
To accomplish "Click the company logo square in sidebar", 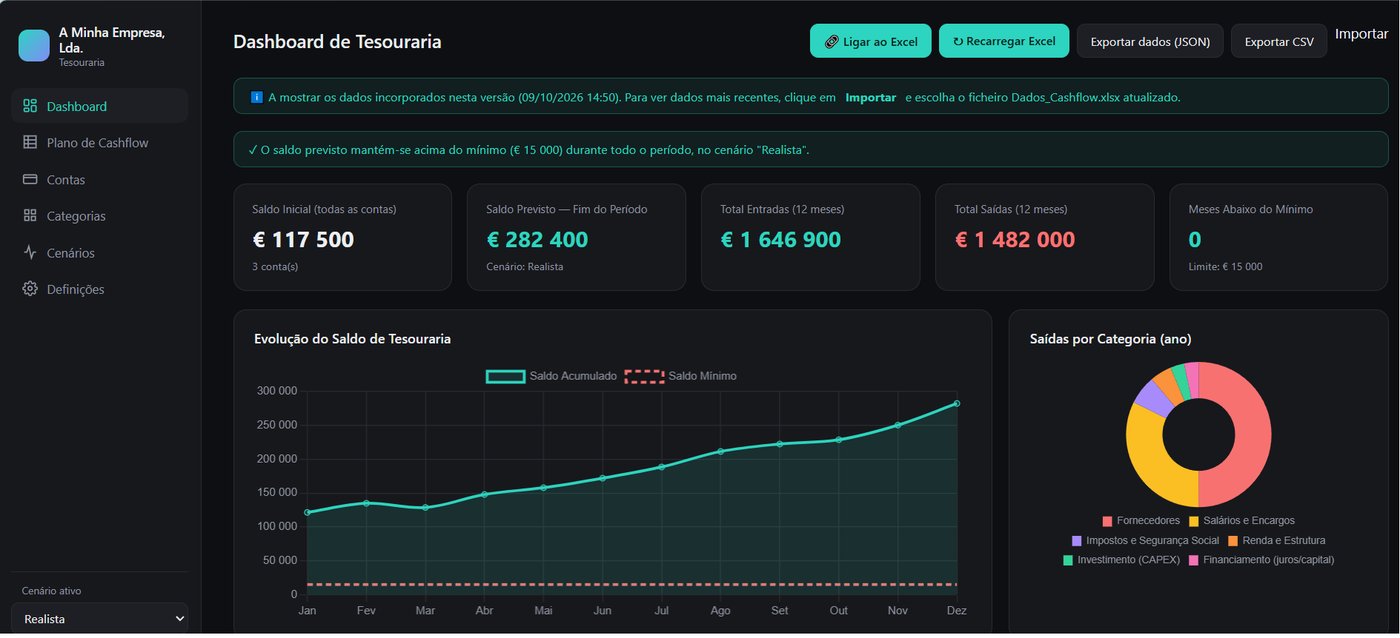I will pyautogui.click(x=34, y=45).
